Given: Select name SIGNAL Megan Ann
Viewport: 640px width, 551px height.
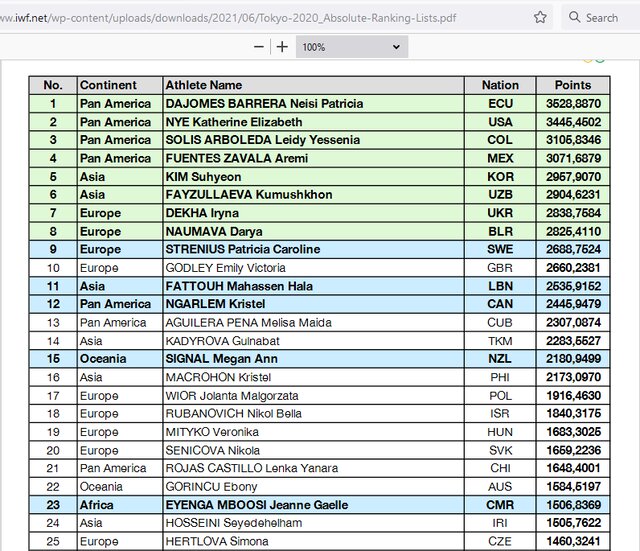Looking at the screenshot, I should coord(222,359).
